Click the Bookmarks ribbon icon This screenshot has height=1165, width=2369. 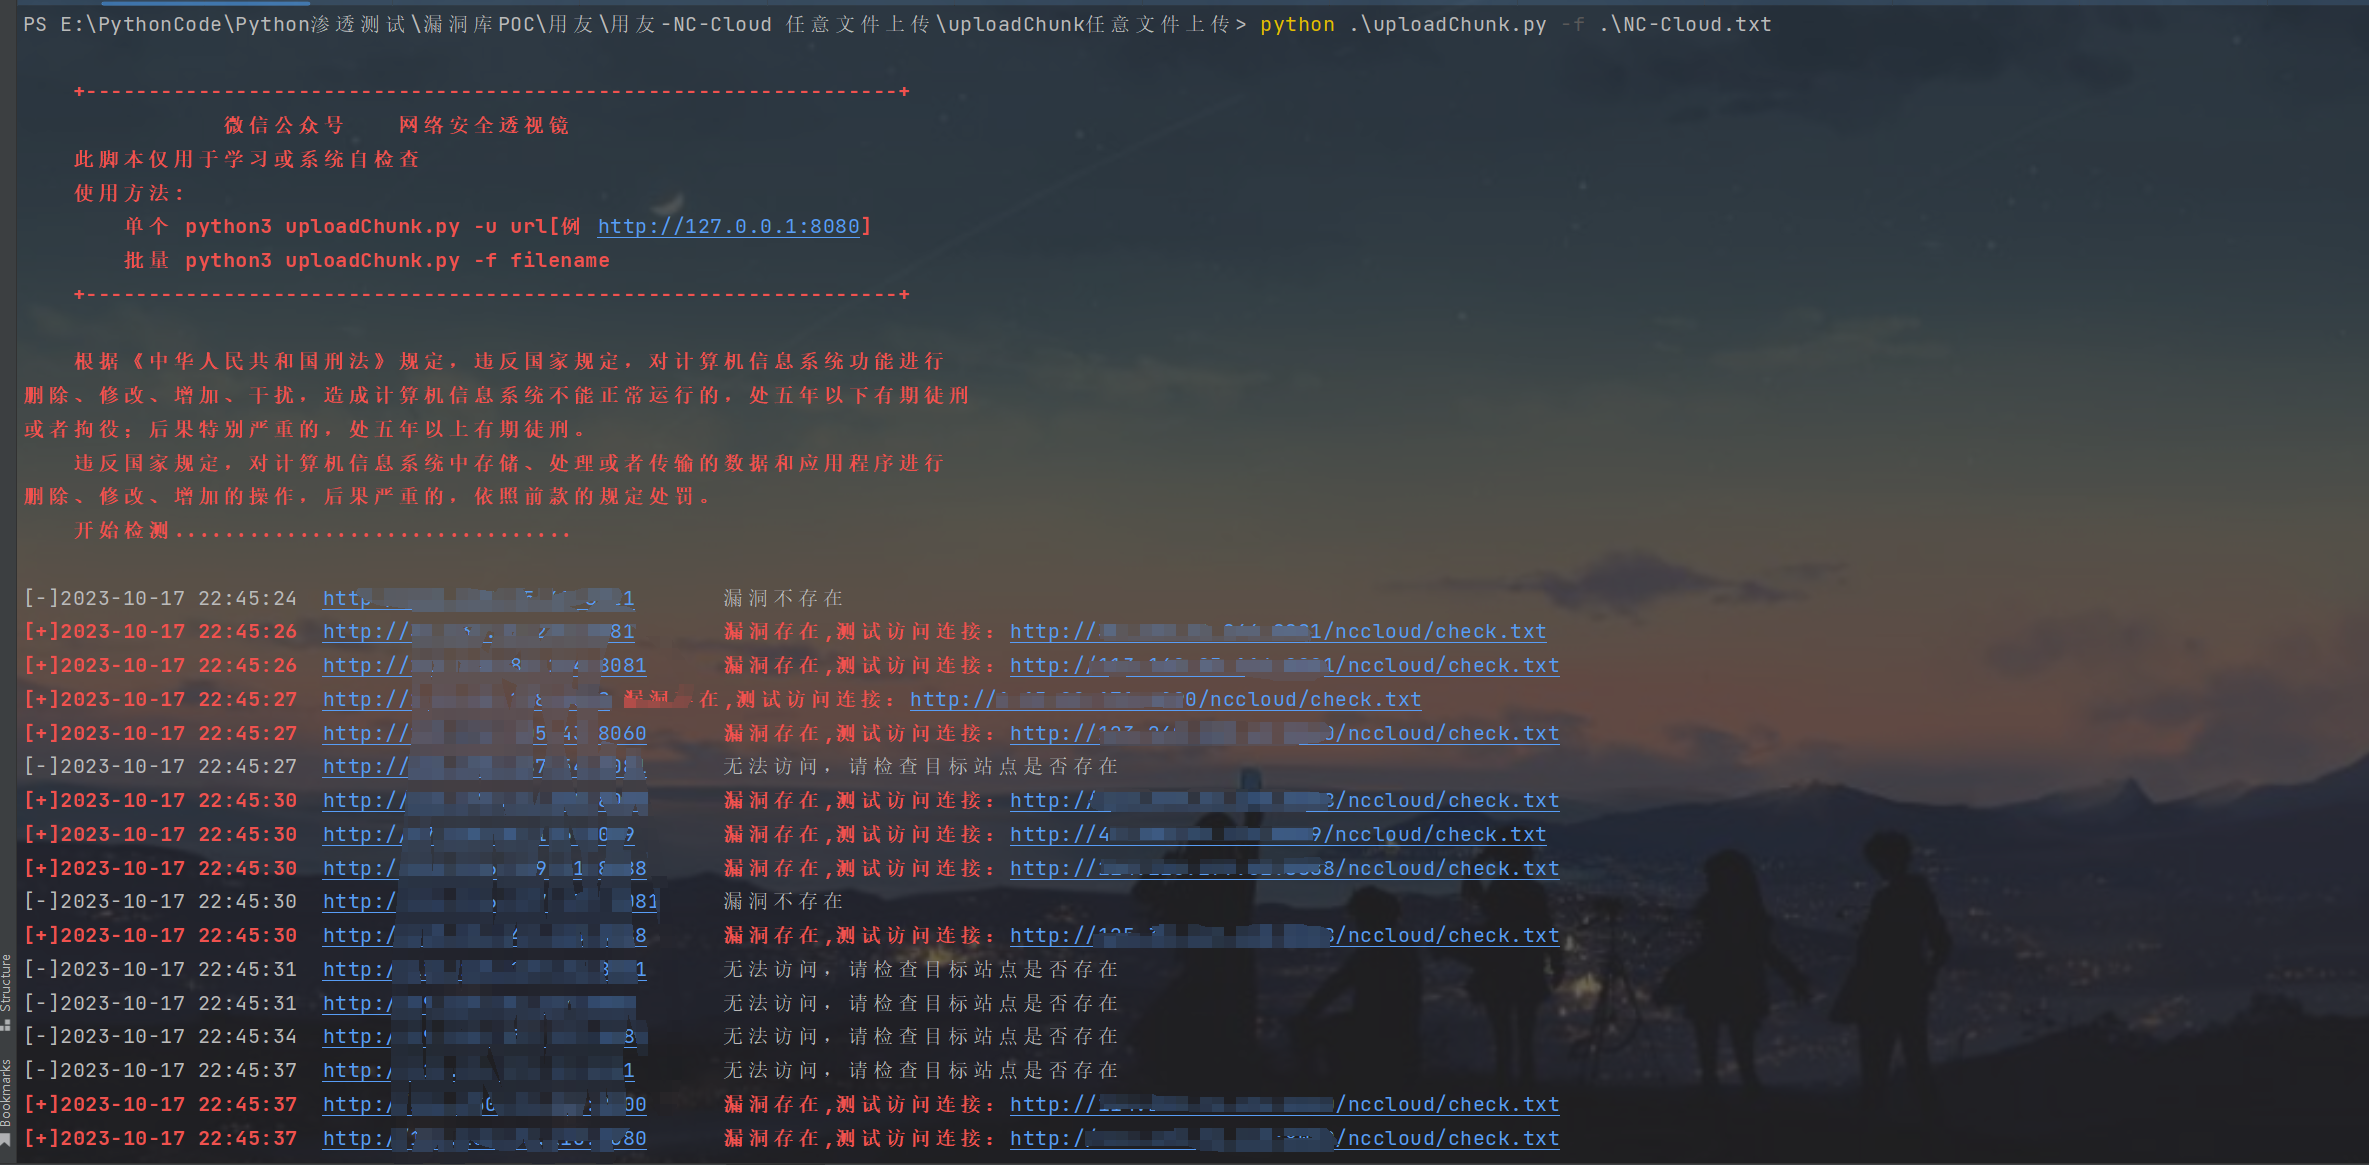pos(6,1139)
